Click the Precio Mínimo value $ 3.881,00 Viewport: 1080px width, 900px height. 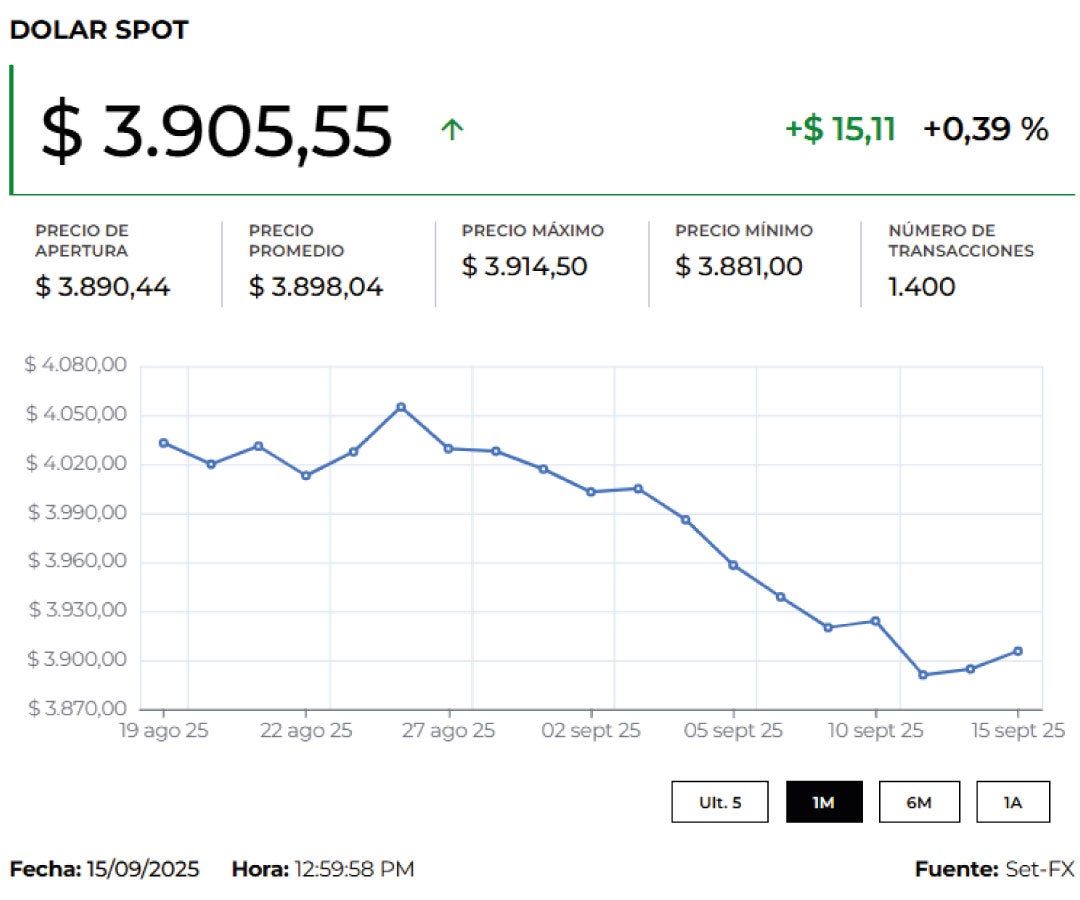[738, 266]
